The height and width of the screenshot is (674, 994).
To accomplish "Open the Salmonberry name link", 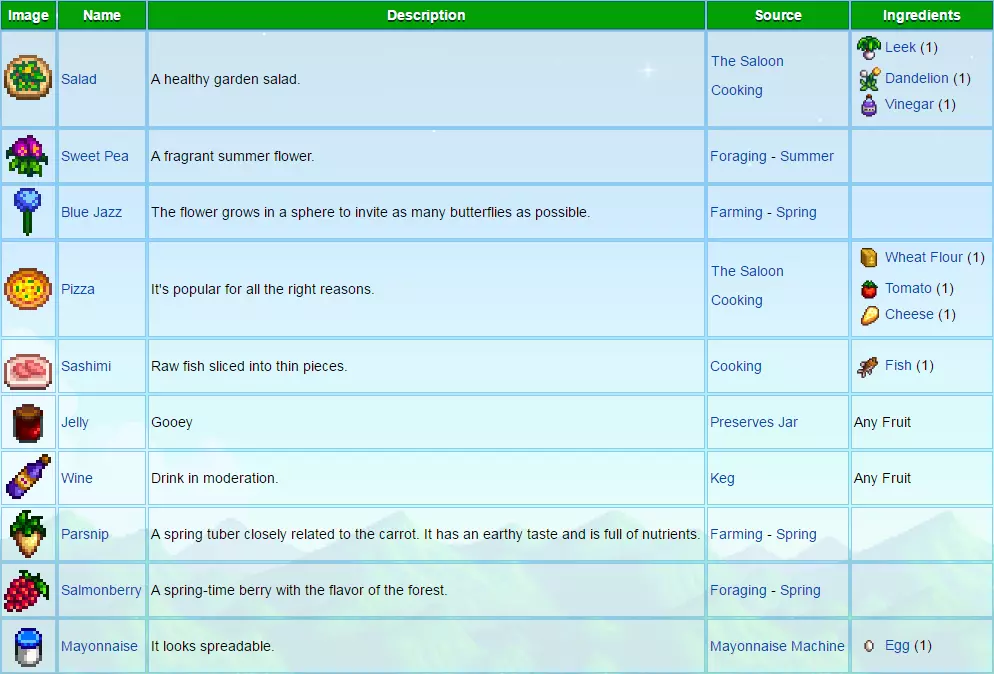I will click(101, 590).
